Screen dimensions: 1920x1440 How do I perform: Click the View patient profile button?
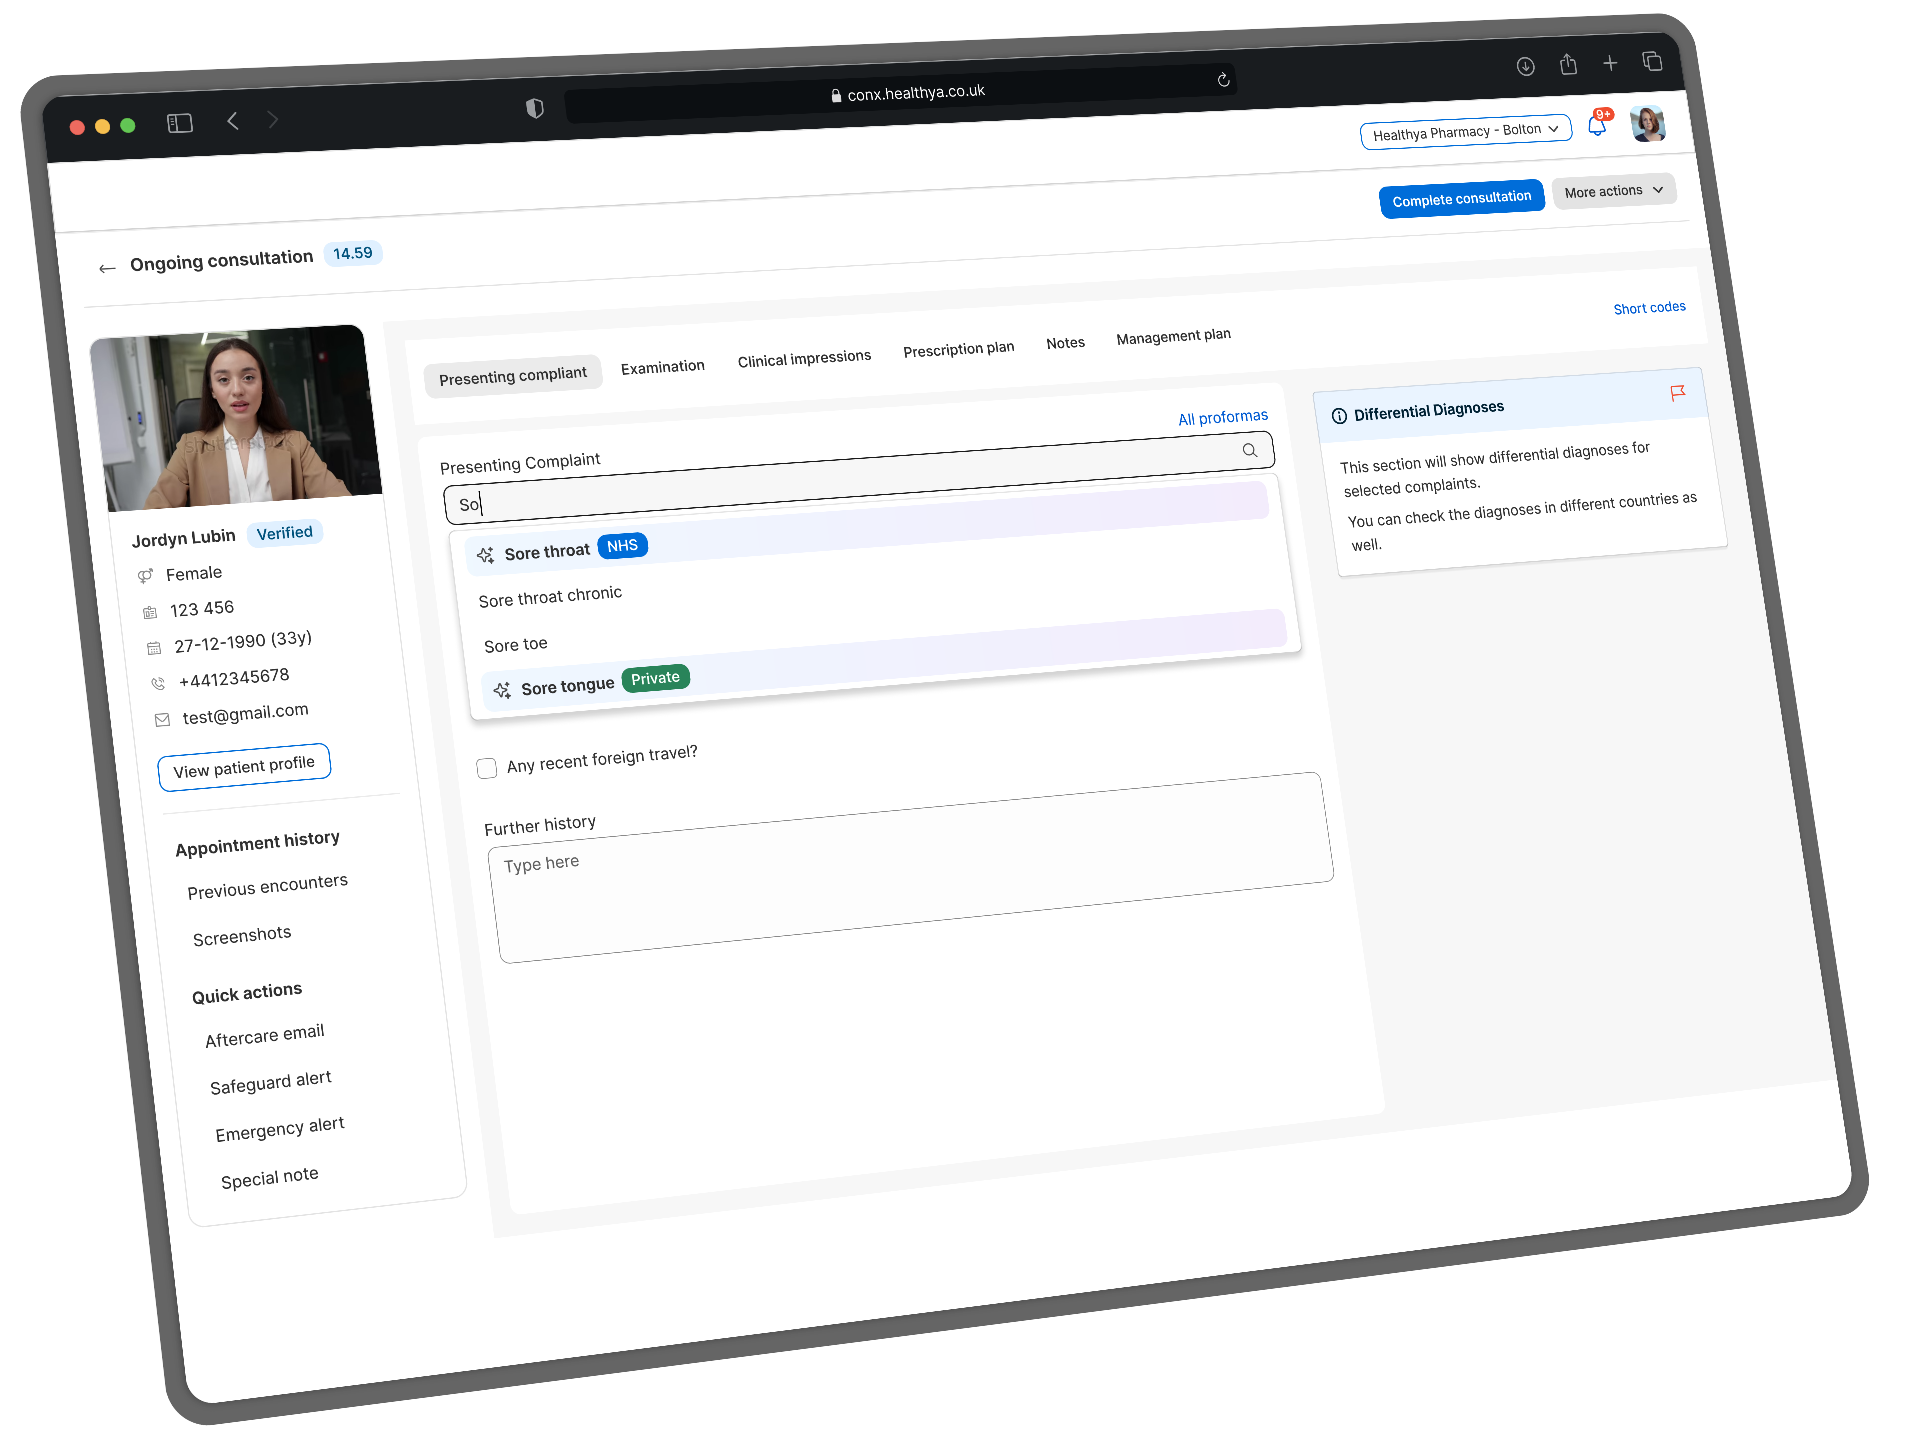244,767
